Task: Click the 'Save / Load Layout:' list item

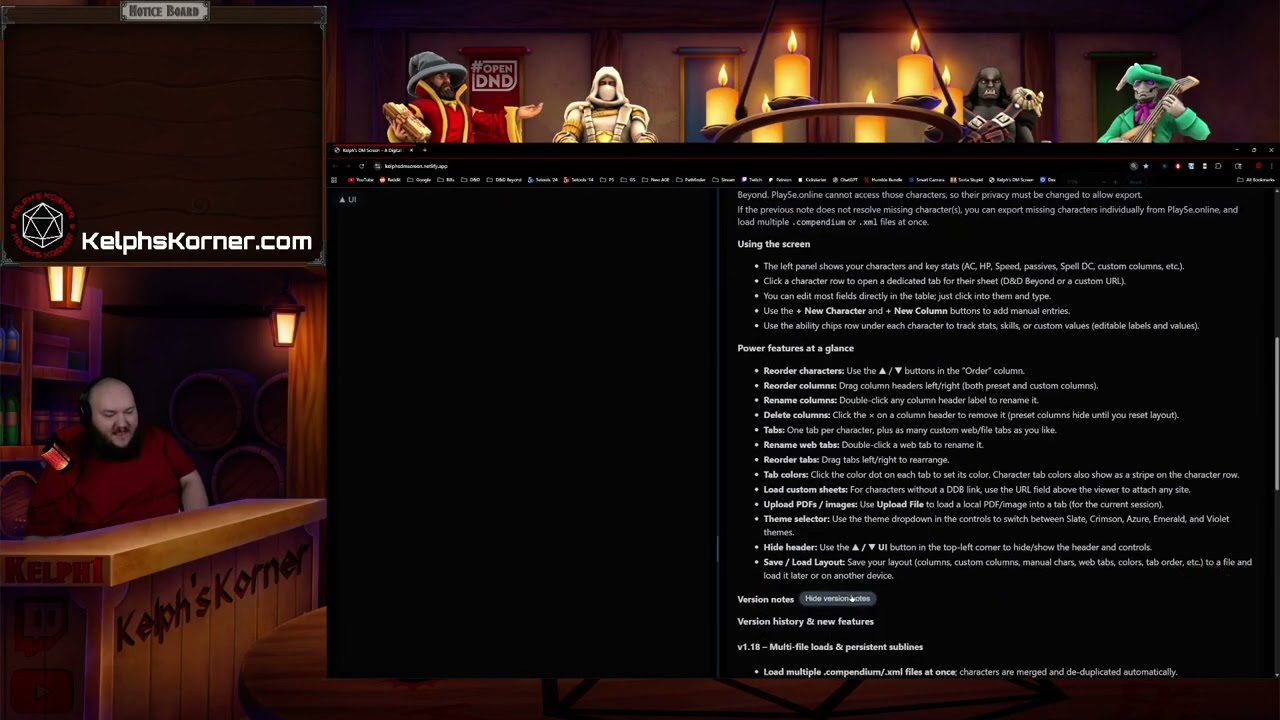Action: [1007, 568]
